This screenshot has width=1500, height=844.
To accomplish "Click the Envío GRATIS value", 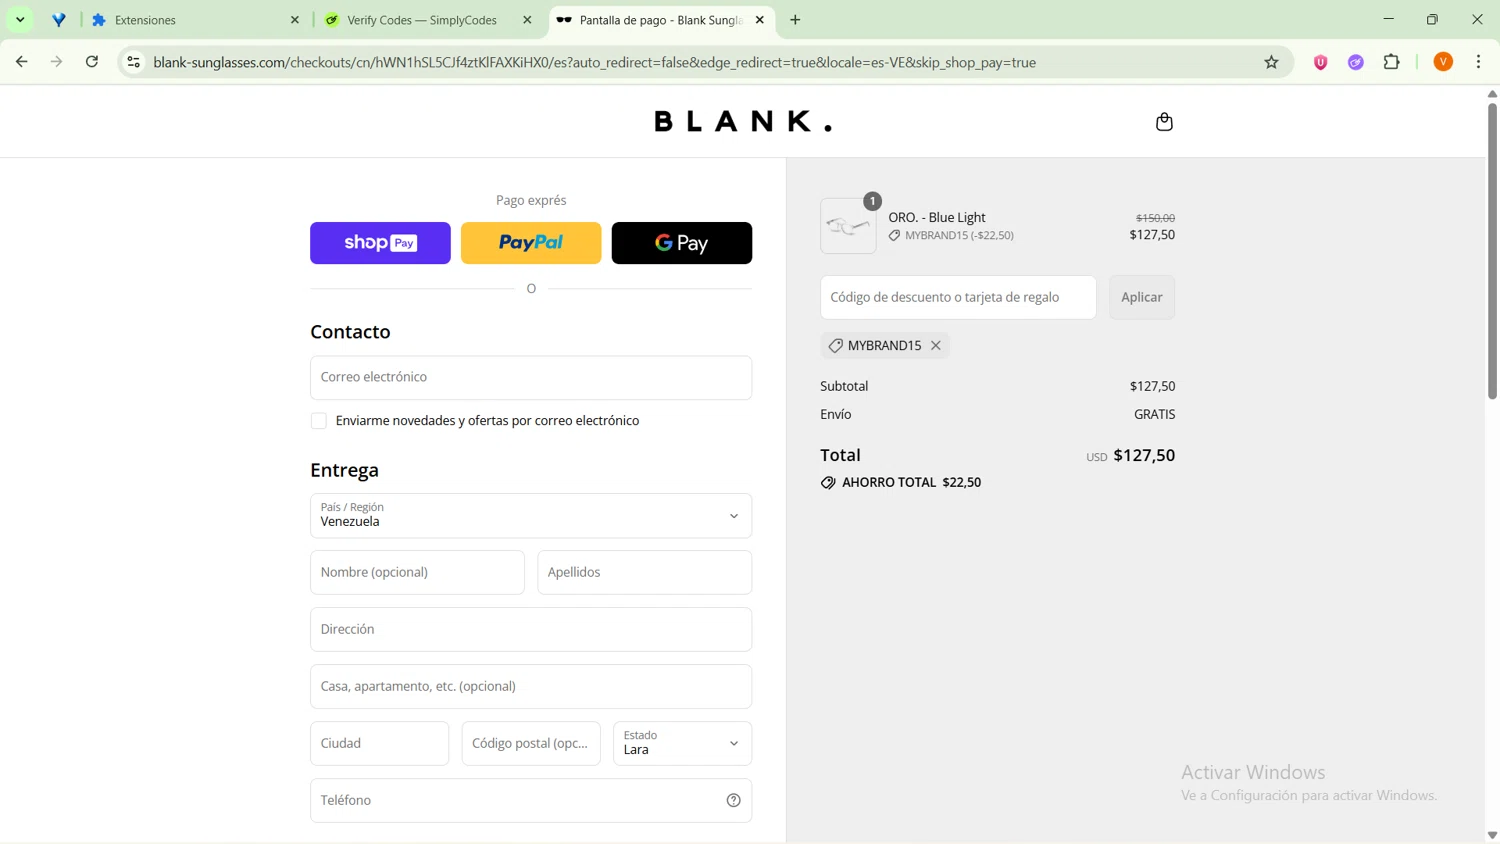I will (x=1154, y=415).
